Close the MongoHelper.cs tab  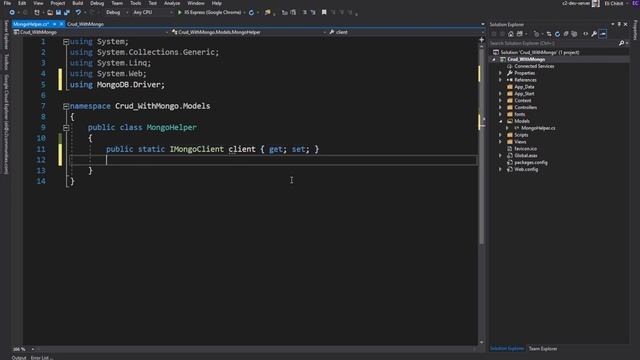coord(61,24)
